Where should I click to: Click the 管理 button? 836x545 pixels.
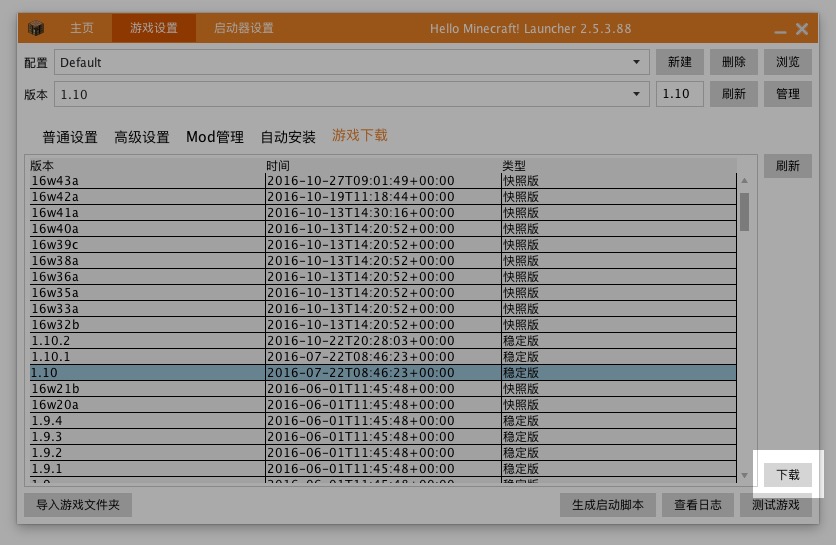[787, 94]
